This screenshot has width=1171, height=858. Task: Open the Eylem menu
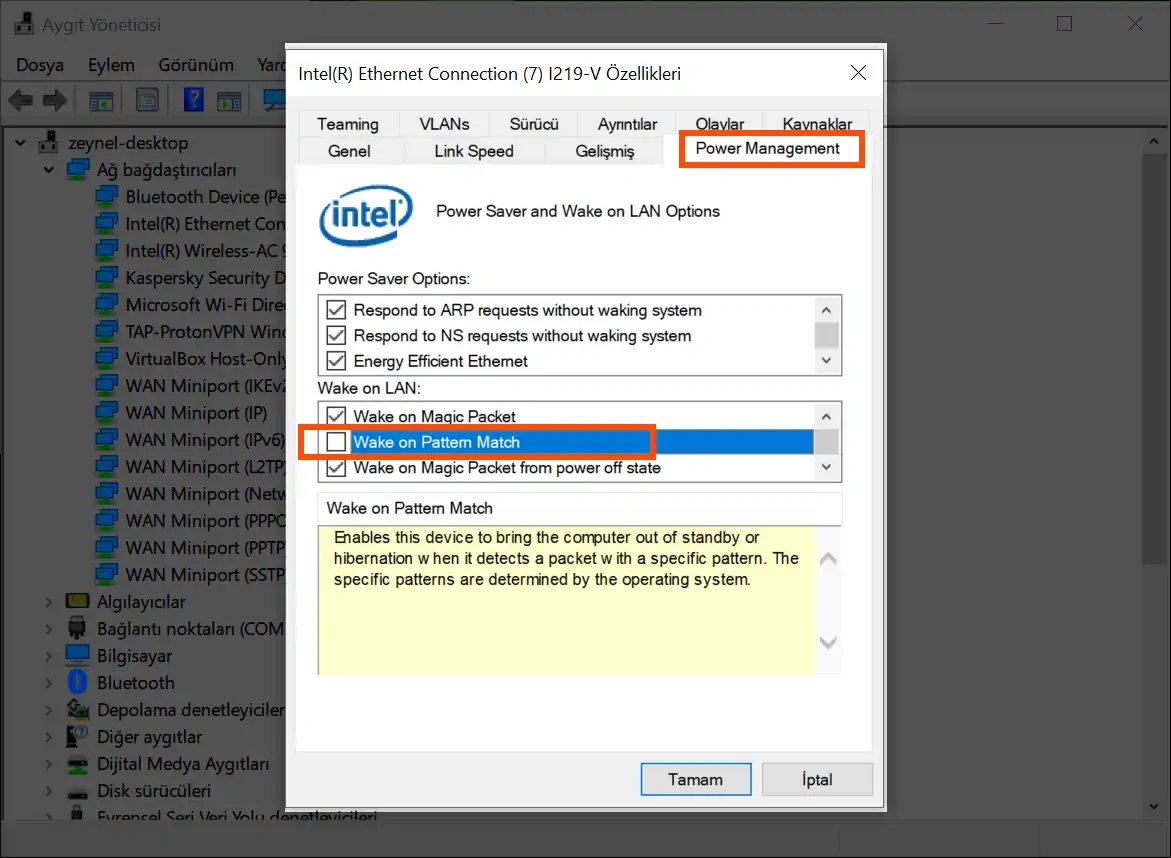pos(111,65)
